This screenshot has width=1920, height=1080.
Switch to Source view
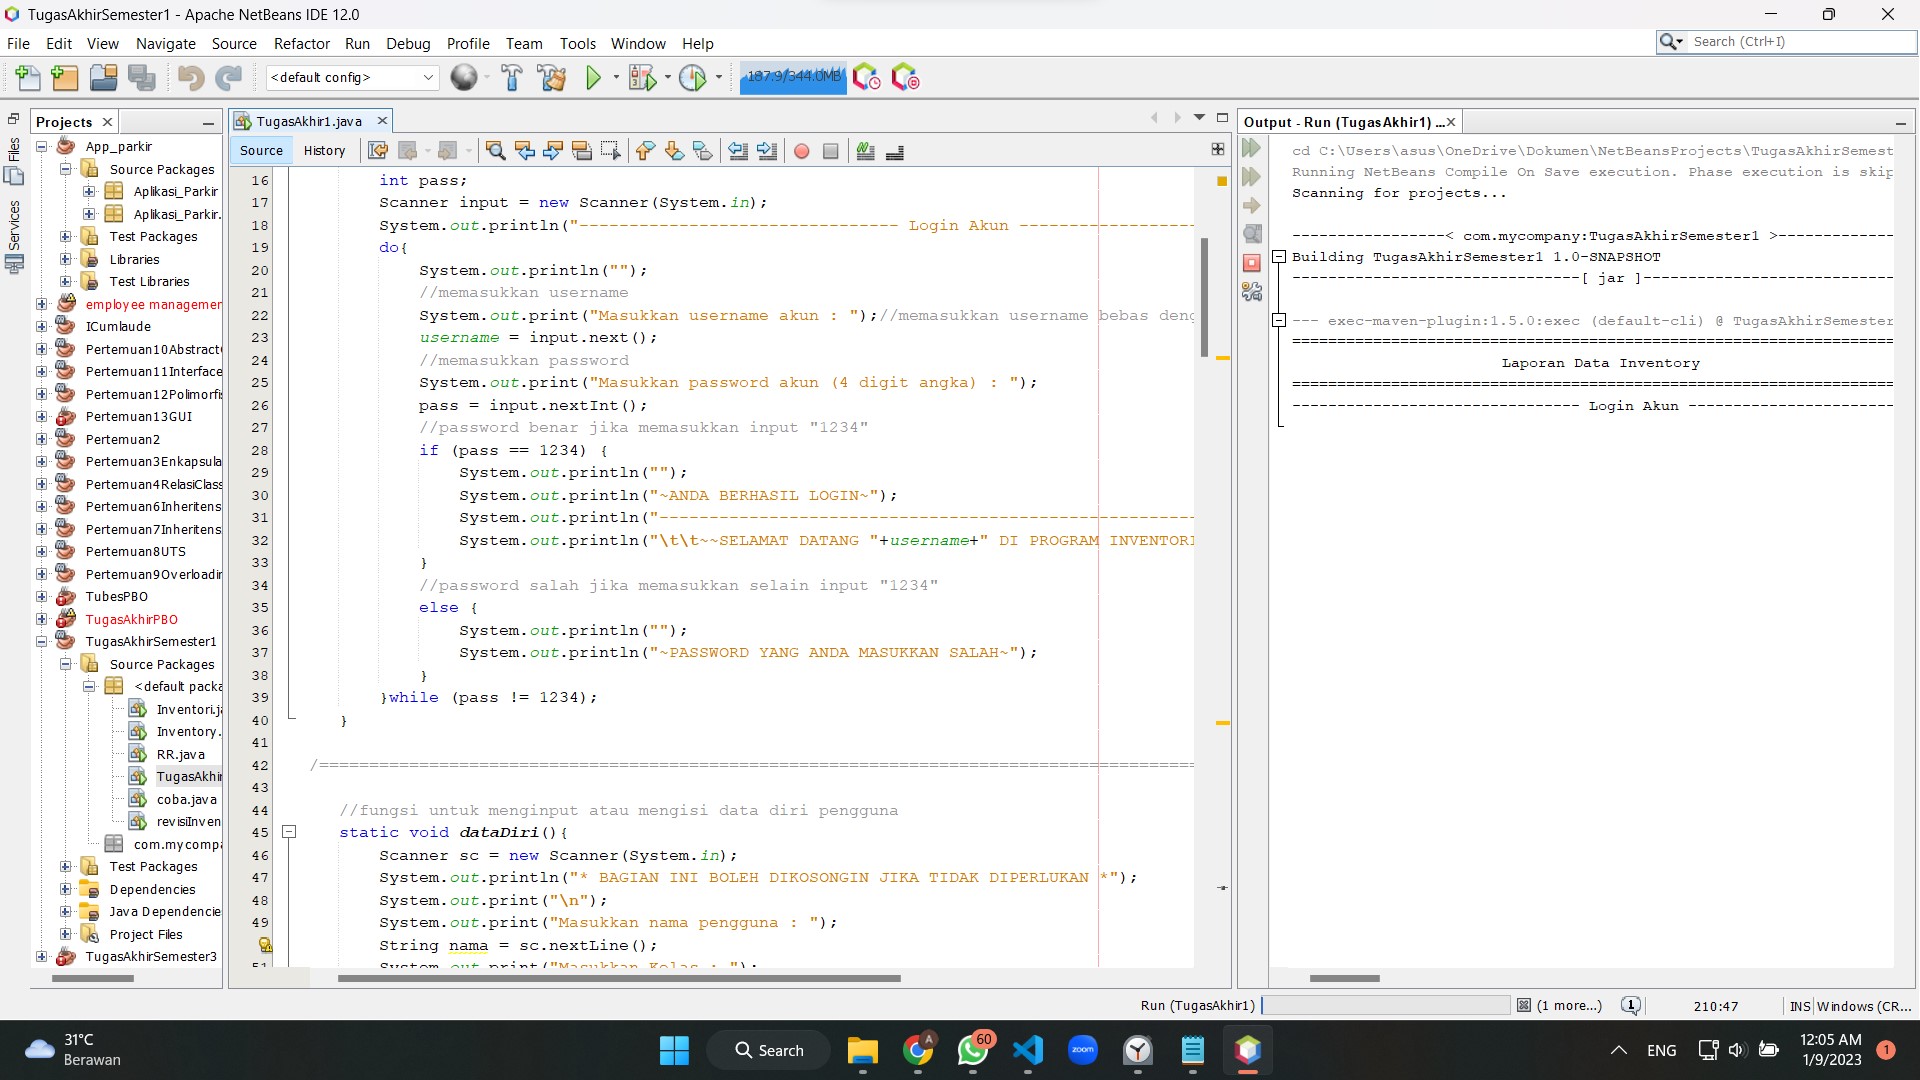(261, 151)
